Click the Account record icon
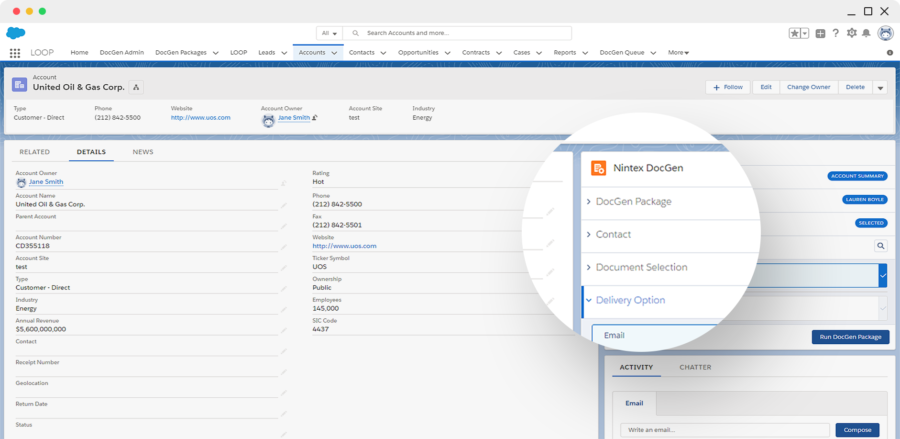 point(20,84)
